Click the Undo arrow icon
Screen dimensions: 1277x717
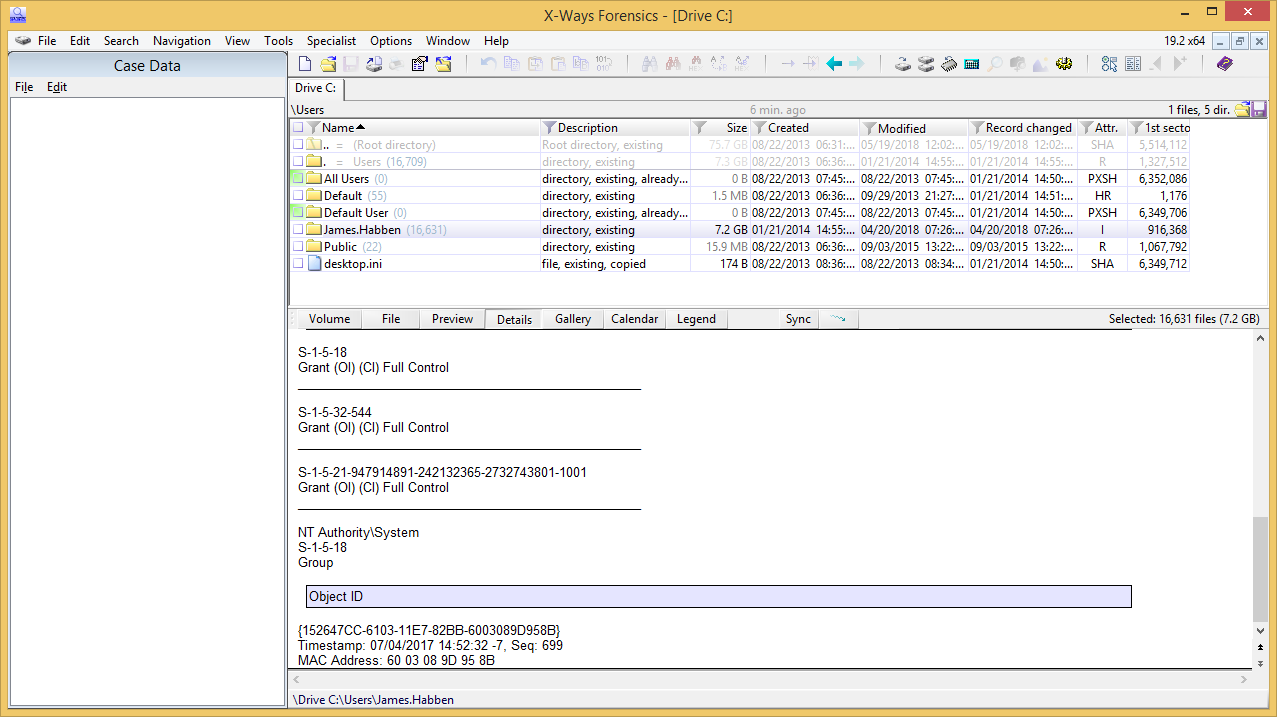pos(488,64)
